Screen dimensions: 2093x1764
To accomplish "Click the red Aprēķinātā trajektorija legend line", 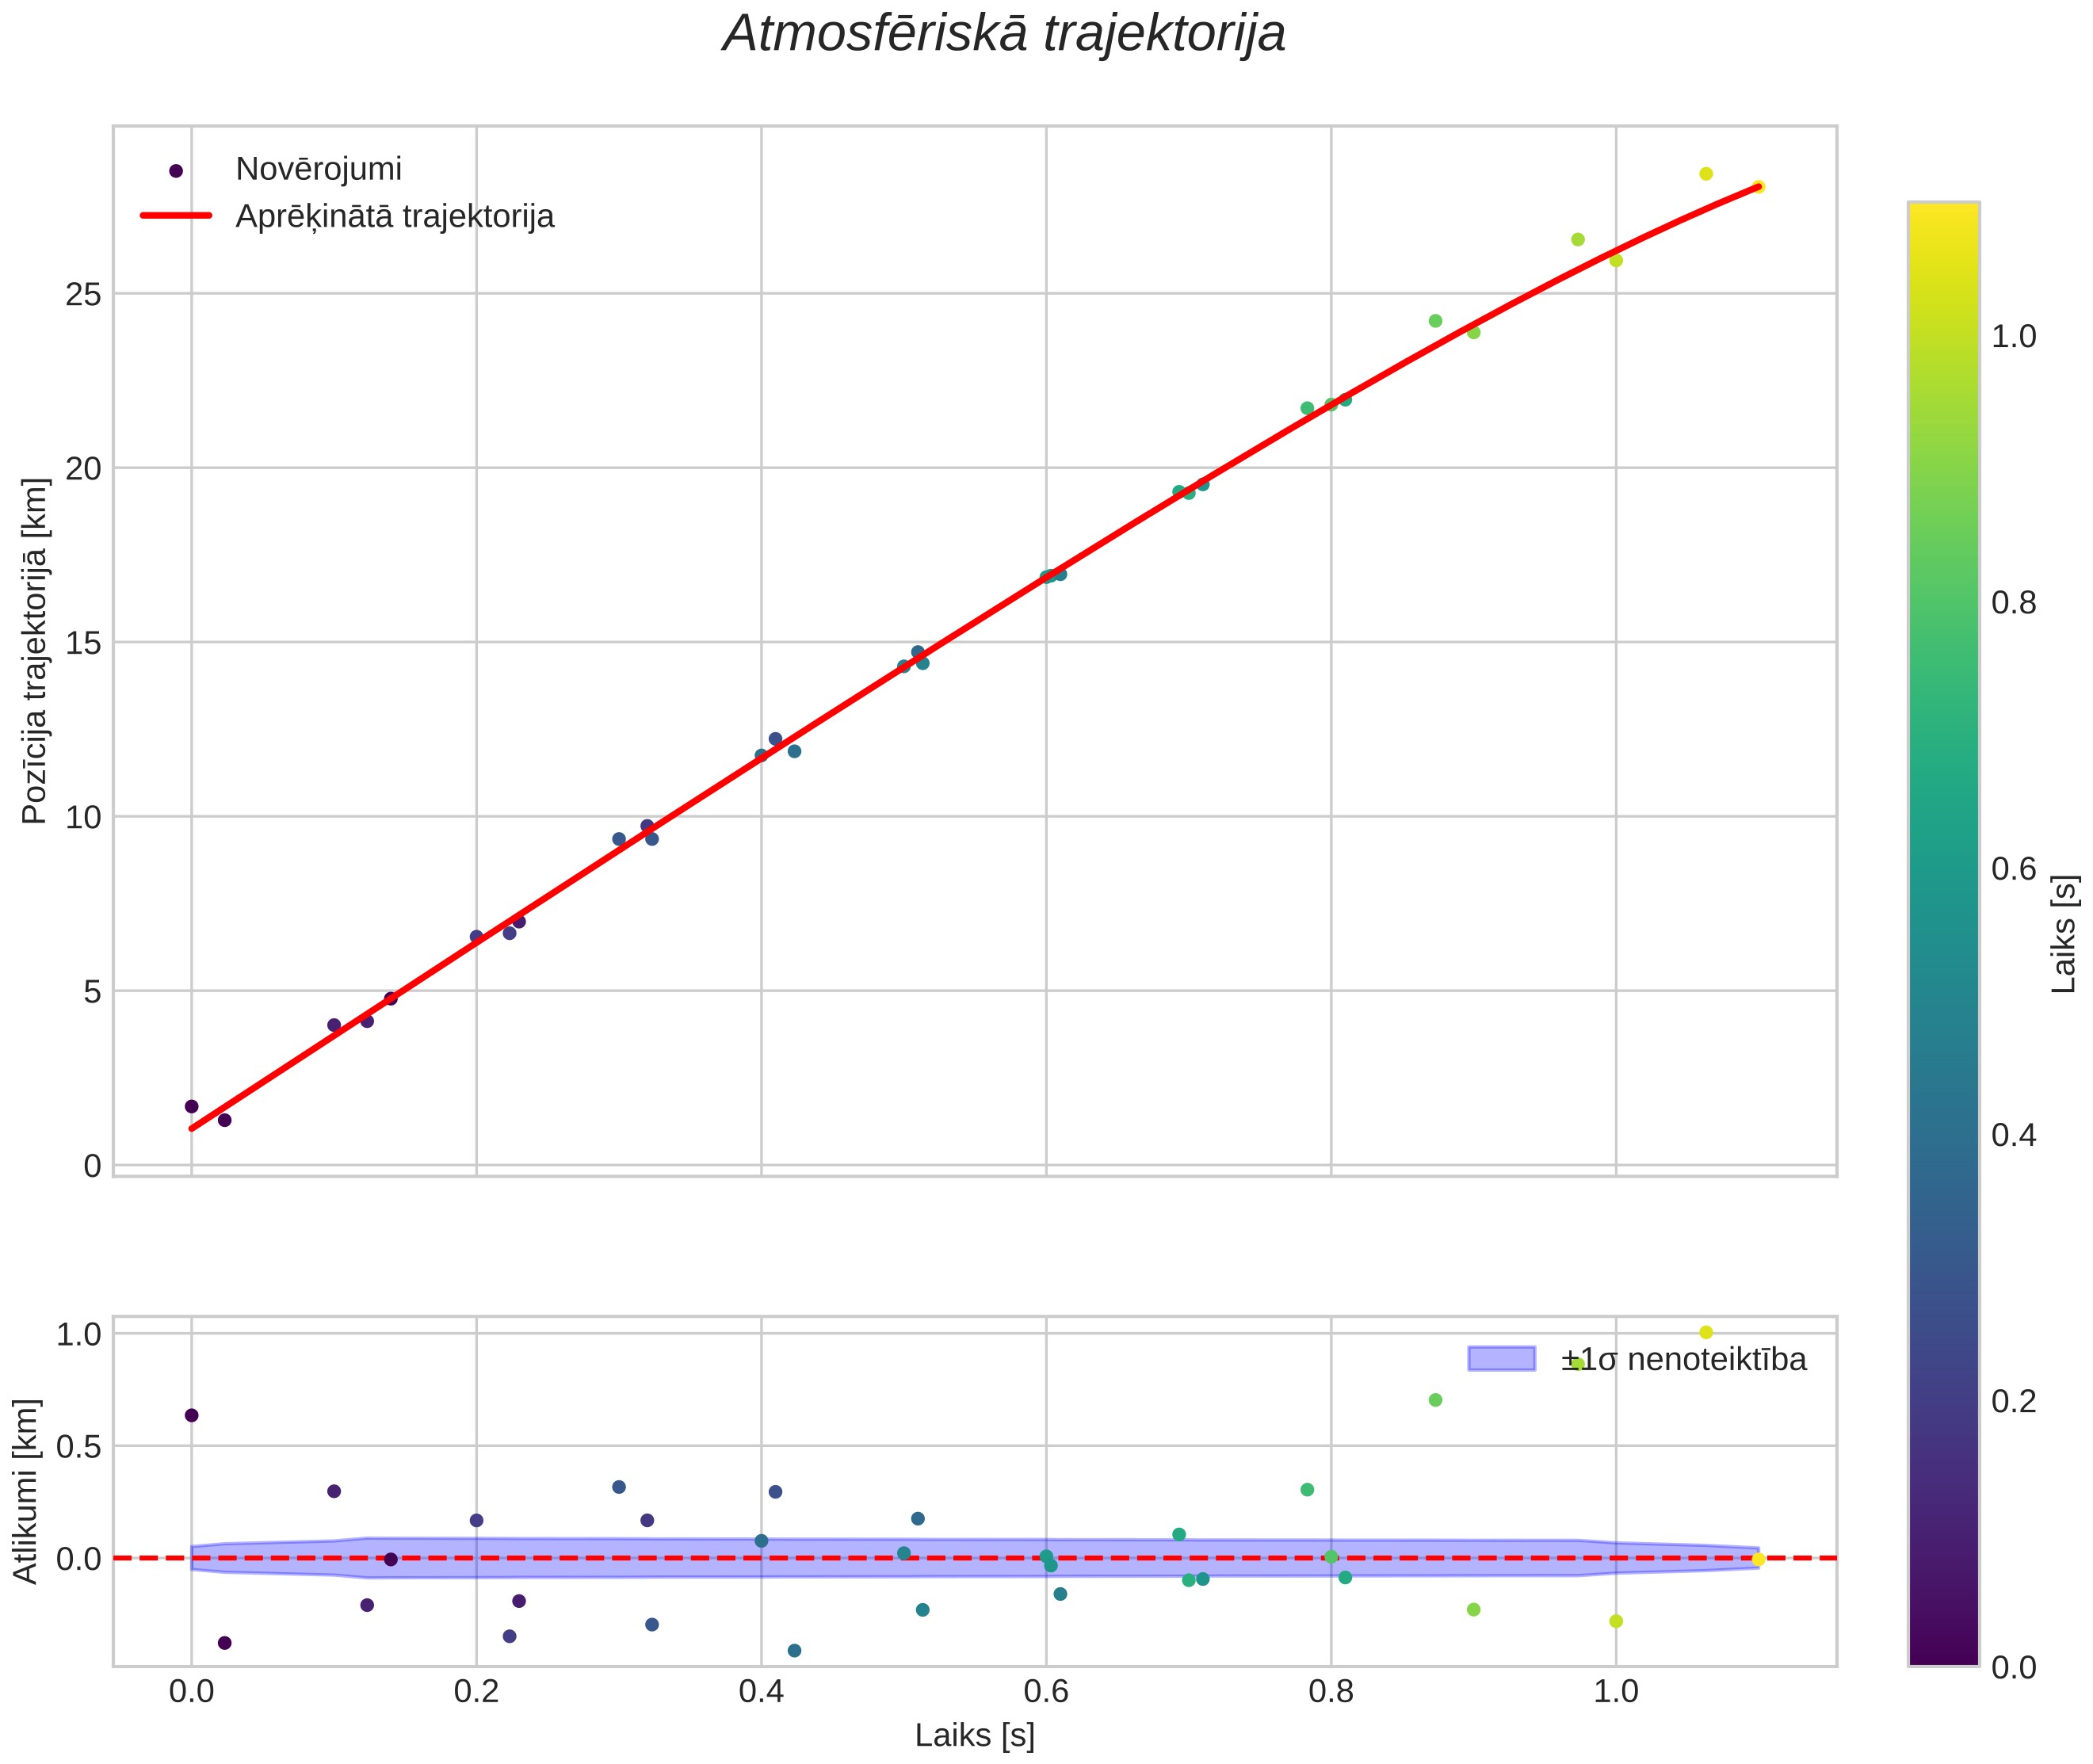I will coord(176,215).
